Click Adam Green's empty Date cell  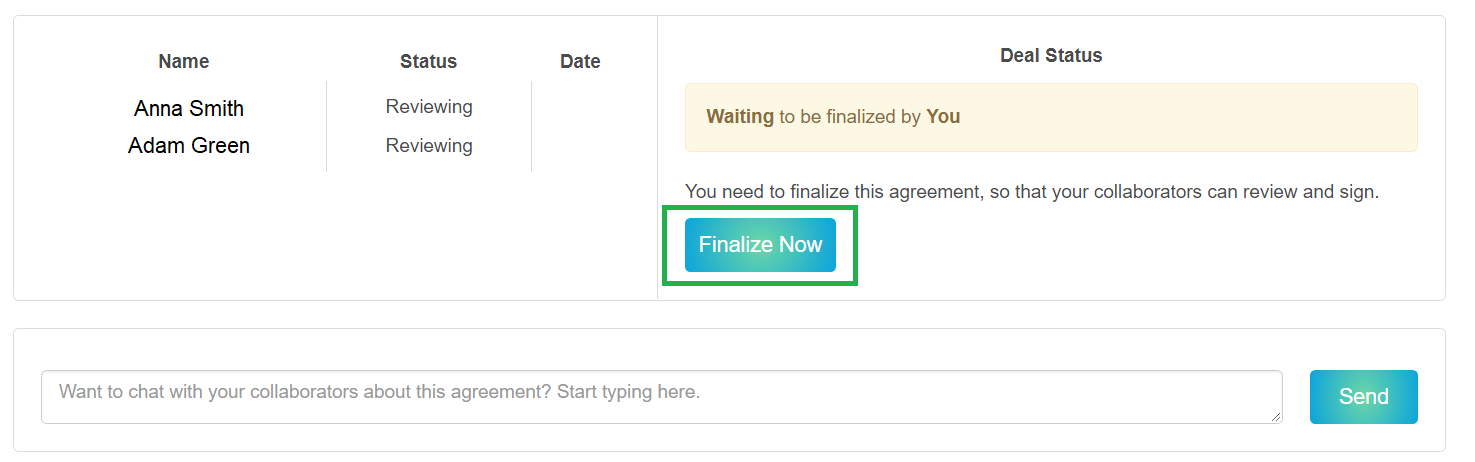click(580, 146)
